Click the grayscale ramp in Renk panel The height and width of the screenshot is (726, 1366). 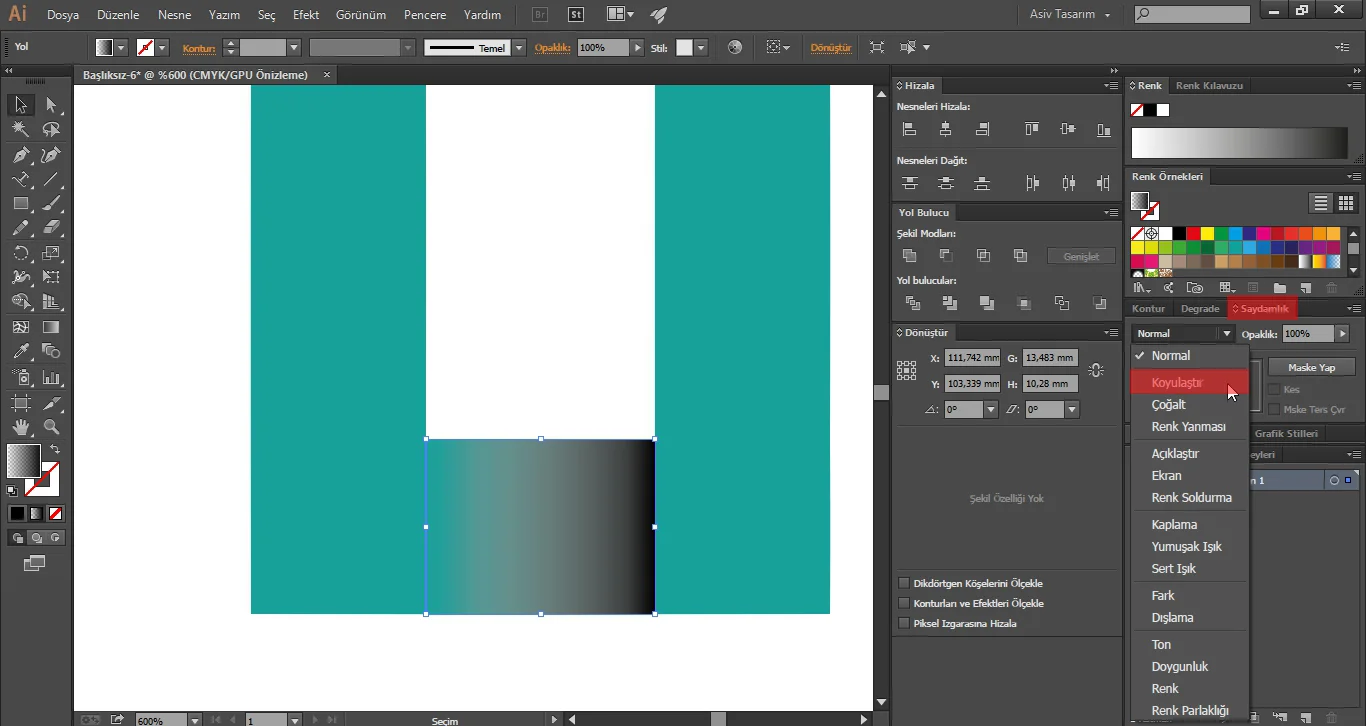(1240, 144)
